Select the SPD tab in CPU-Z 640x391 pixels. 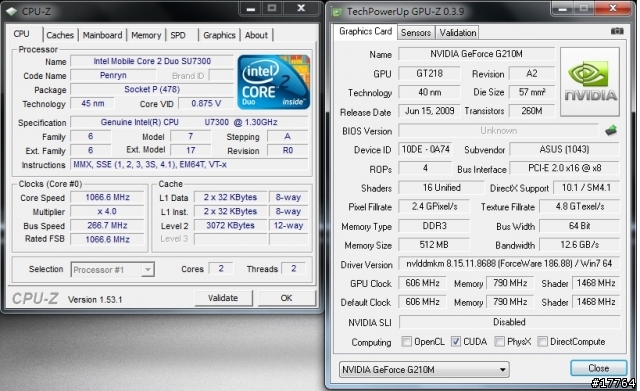point(178,35)
